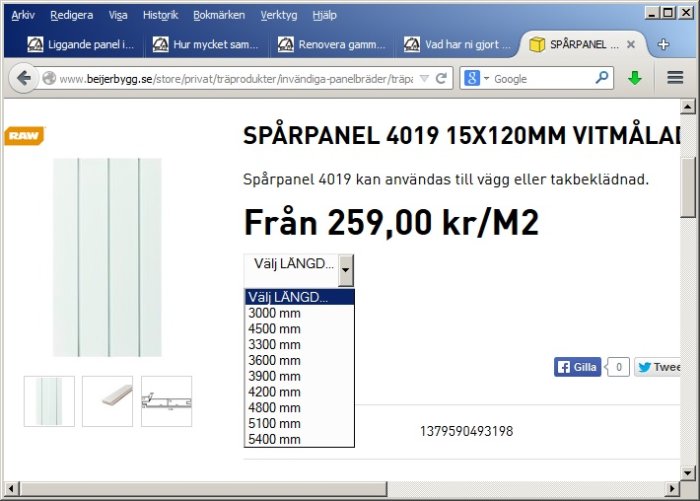This screenshot has height=501, width=700.
Task: Close the SPÅRPANEL tab
Action: (x=631, y=44)
